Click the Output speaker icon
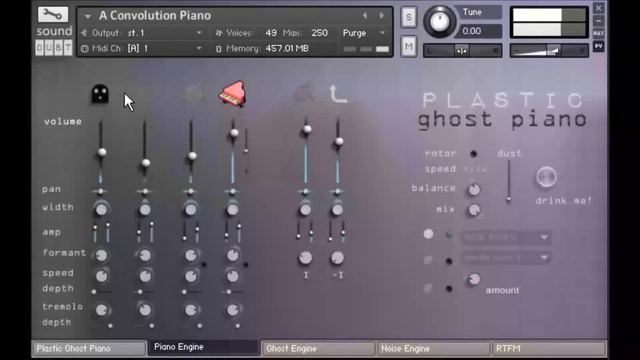 pos(84,33)
